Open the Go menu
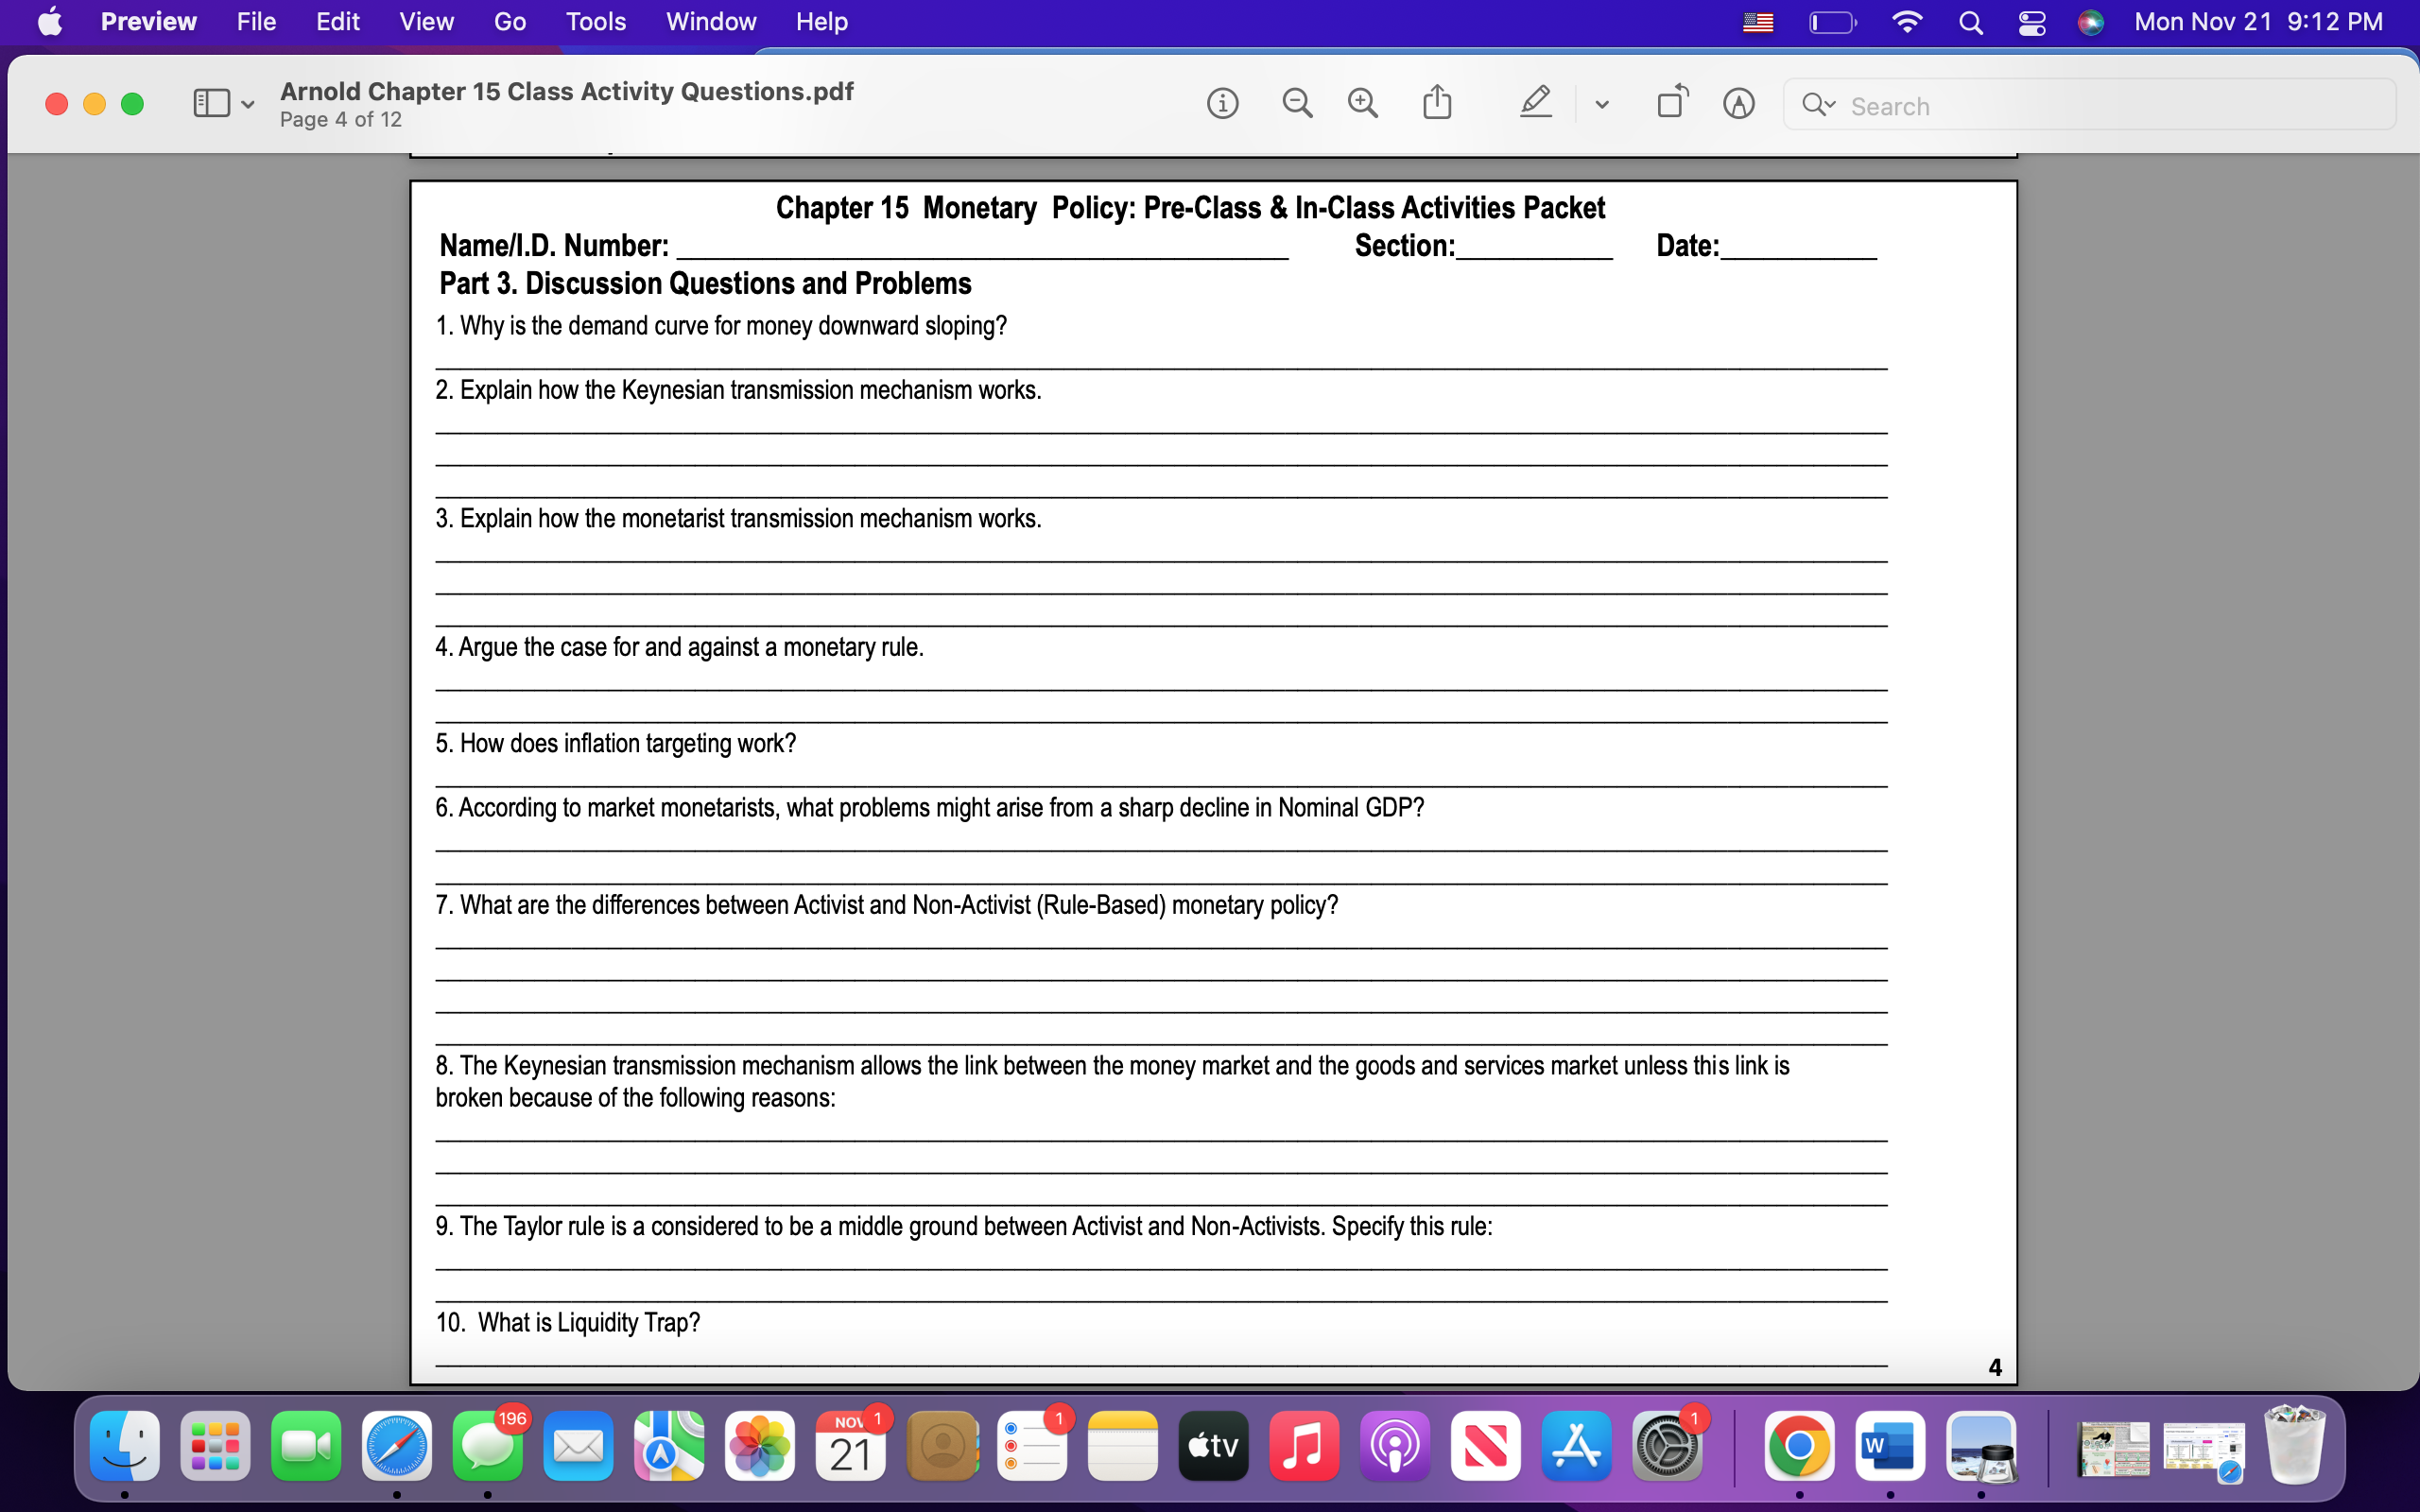The width and height of the screenshot is (2420, 1512). click(x=509, y=22)
